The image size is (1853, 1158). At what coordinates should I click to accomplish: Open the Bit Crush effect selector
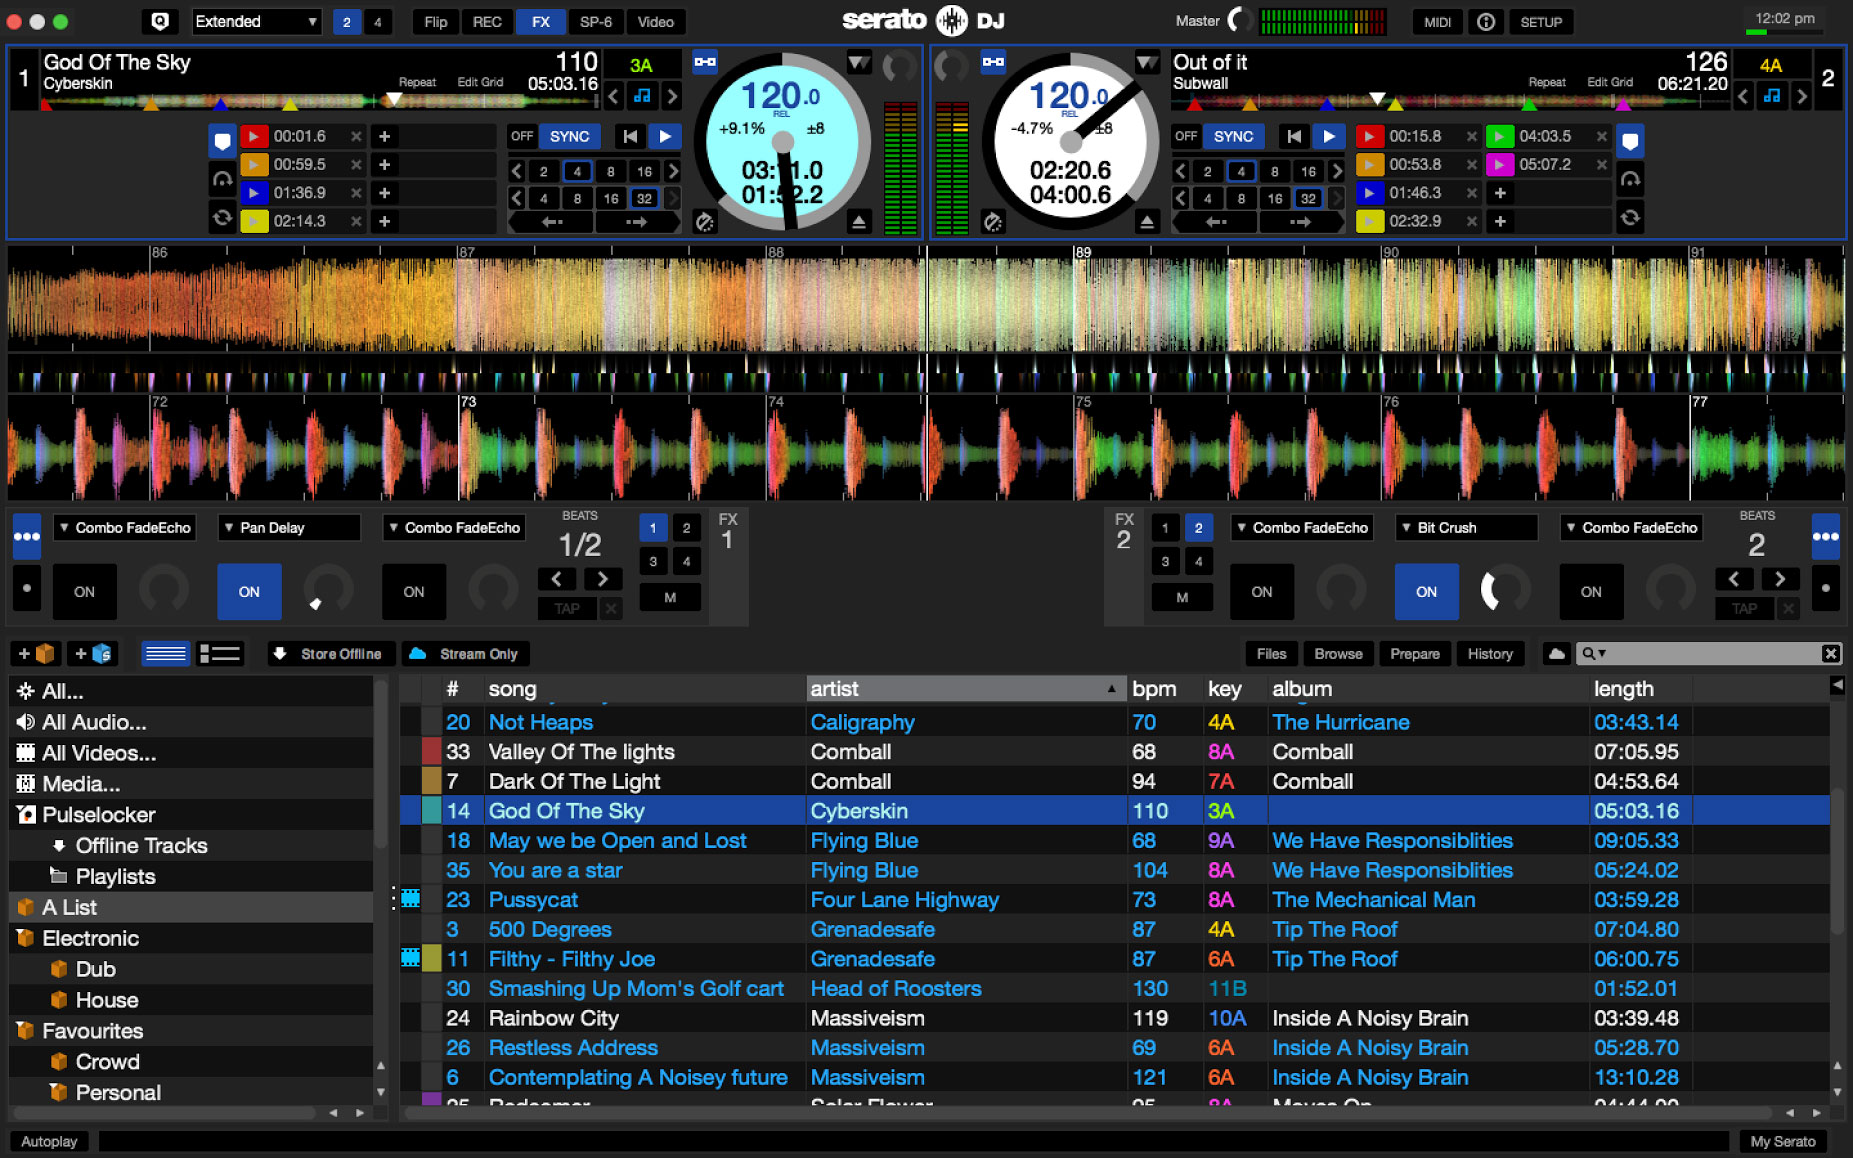(x=1466, y=527)
